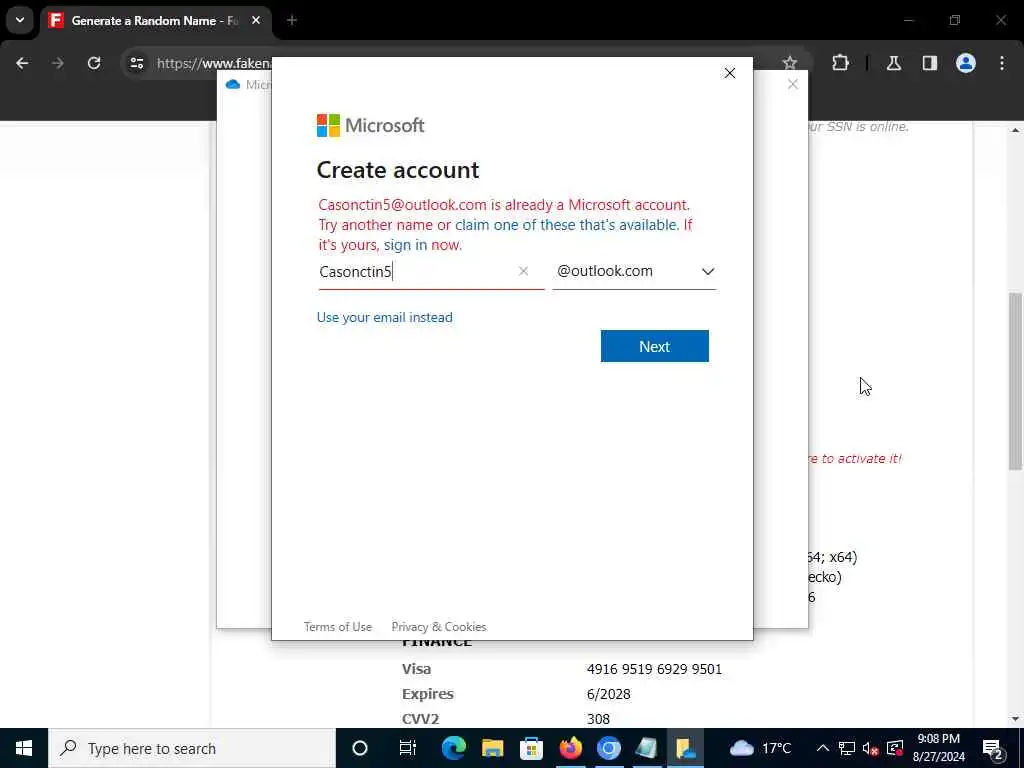This screenshot has height=768, width=1024.
Task: Open the notepad-like app on taskbar
Action: 647,748
